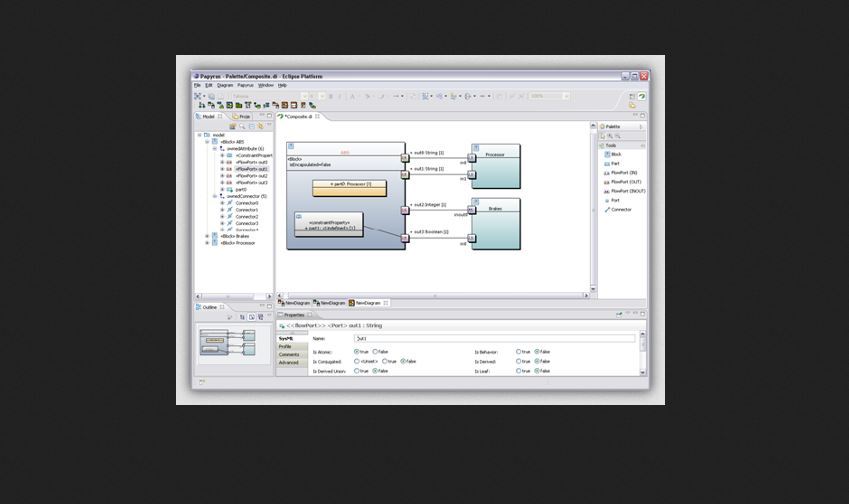Expand the Block Processor tree node
The height and width of the screenshot is (504, 849).
click(207, 243)
